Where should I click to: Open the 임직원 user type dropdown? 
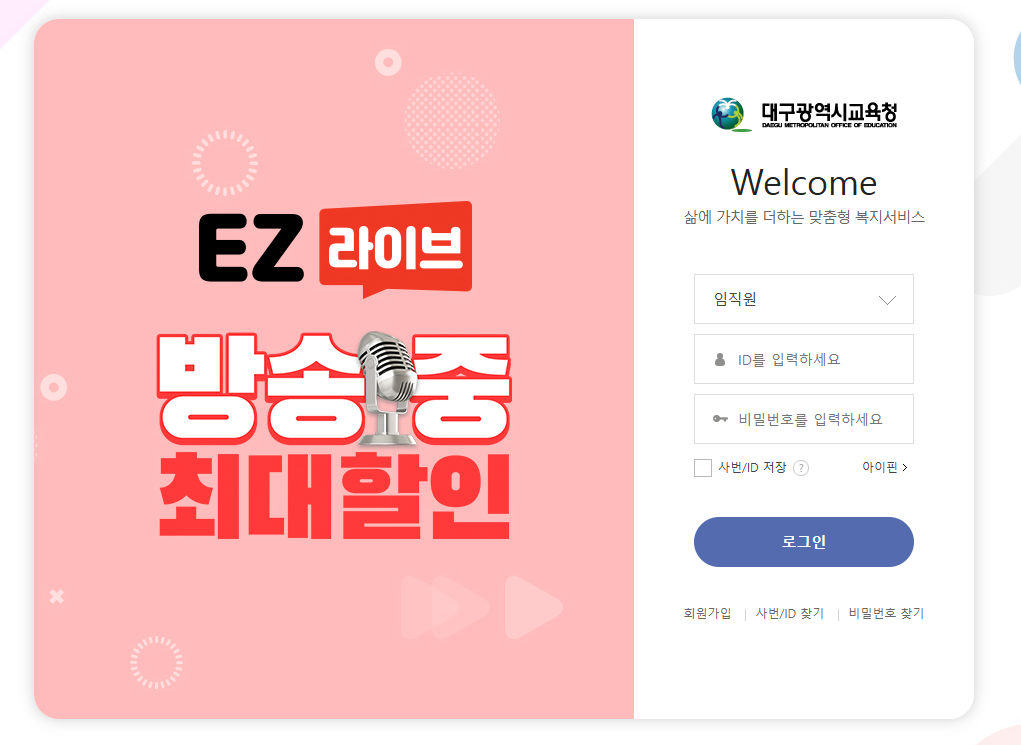[804, 299]
